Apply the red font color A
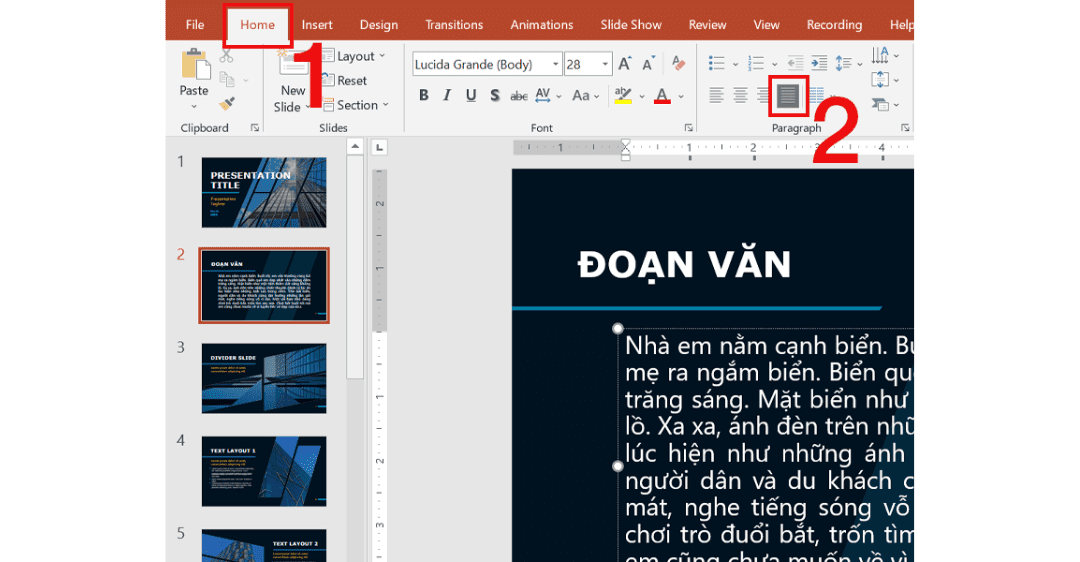1080x562 pixels. click(x=662, y=96)
